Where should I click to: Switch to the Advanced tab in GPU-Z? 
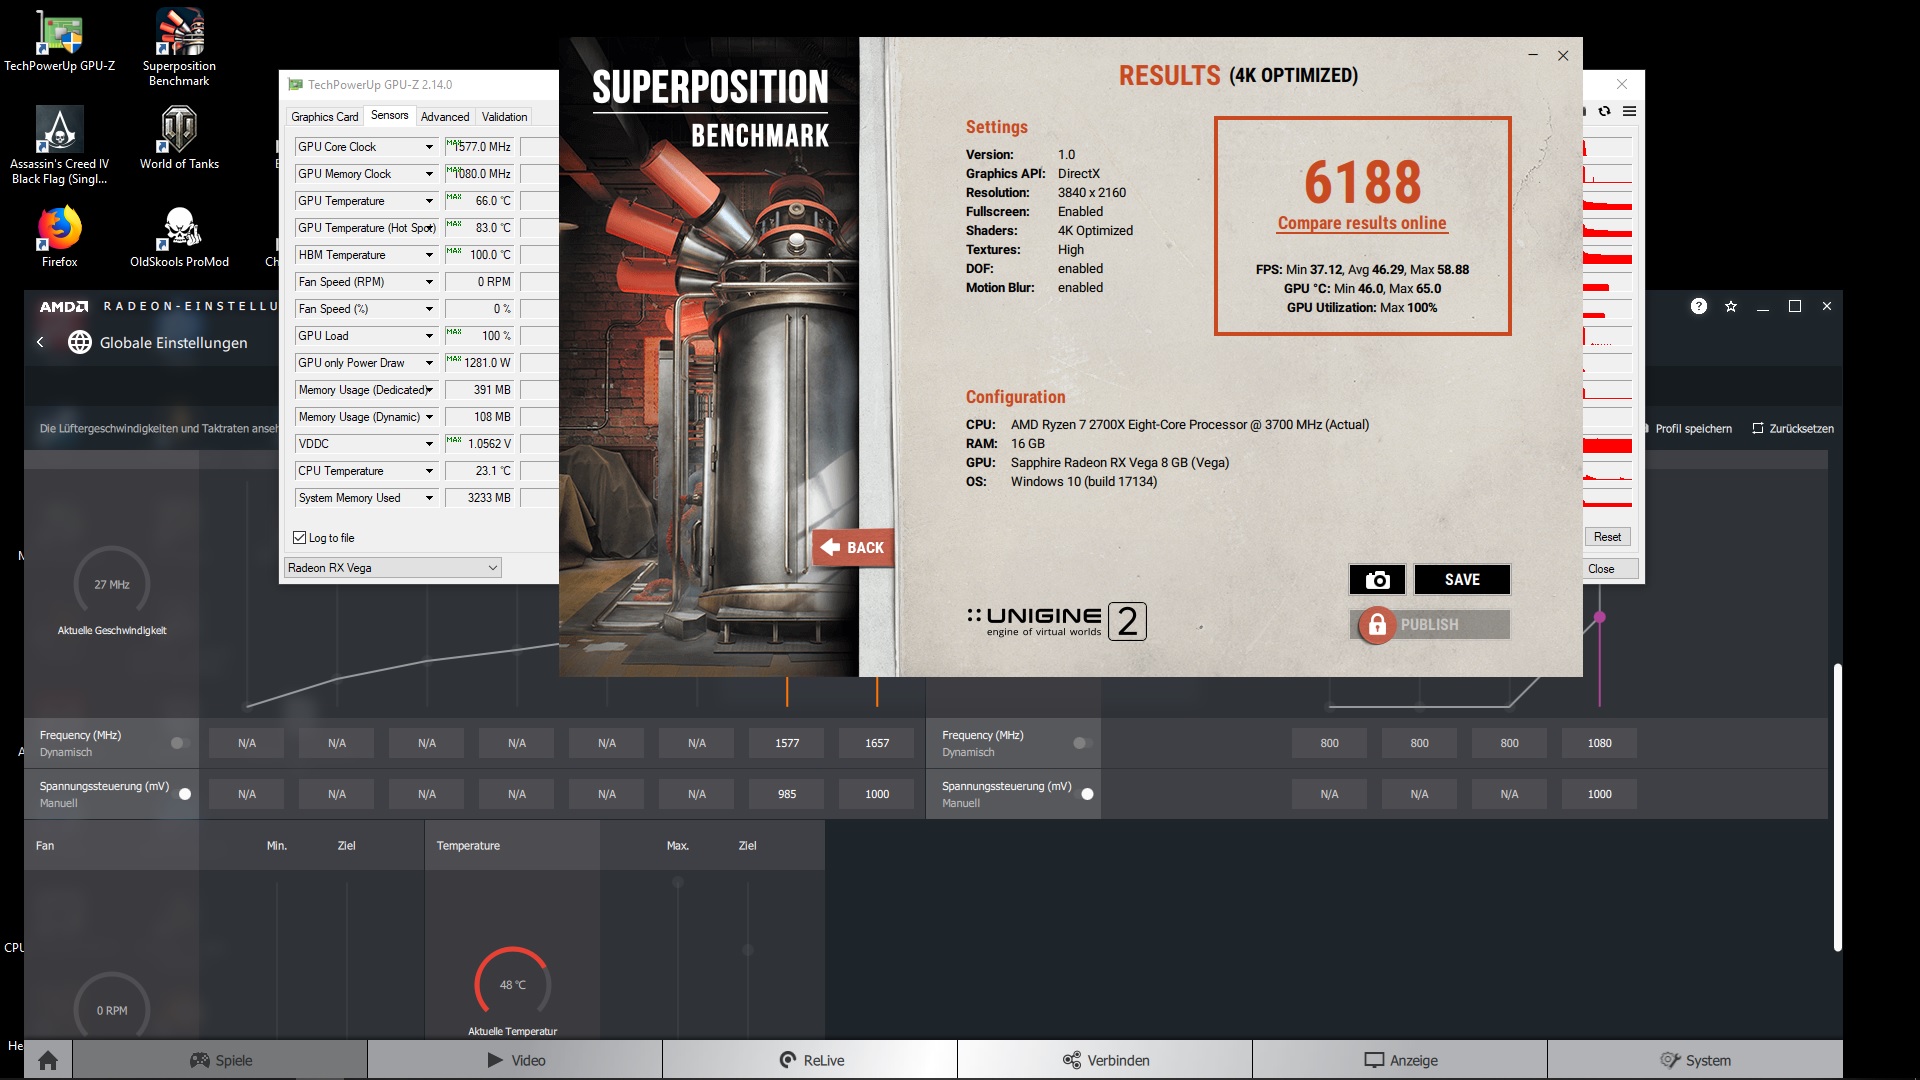[x=445, y=117]
